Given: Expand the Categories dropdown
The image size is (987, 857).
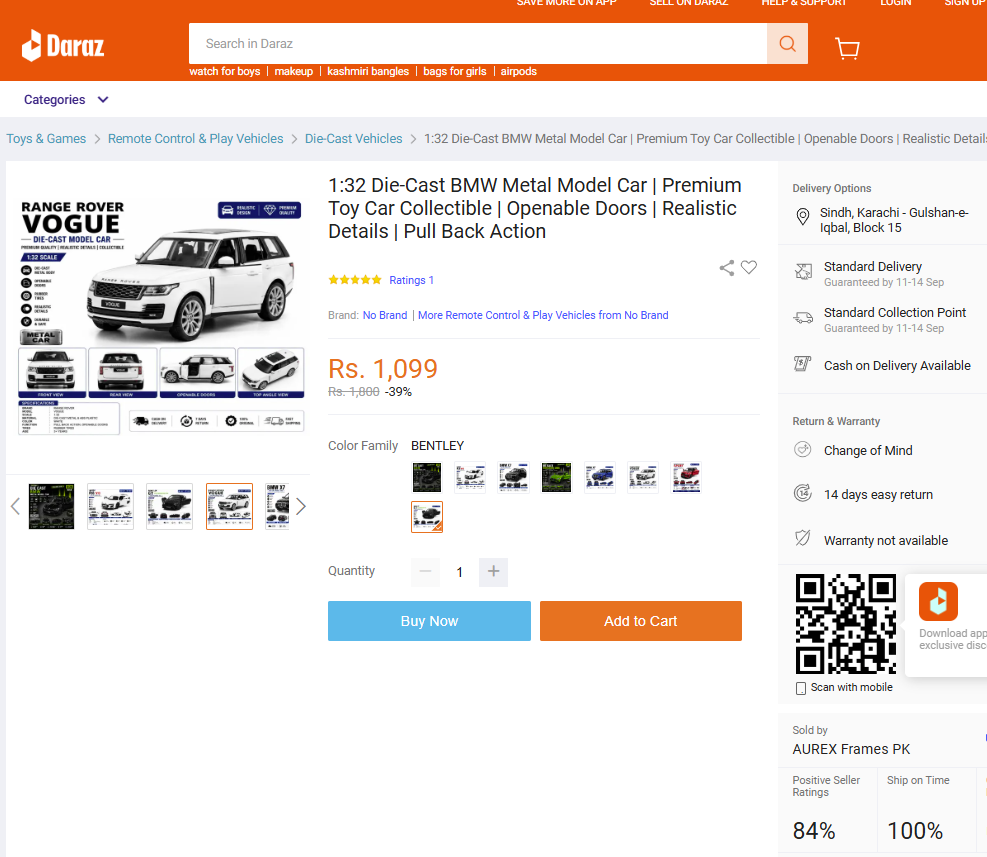Looking at the screenshot, I should [x=66, y=99].
